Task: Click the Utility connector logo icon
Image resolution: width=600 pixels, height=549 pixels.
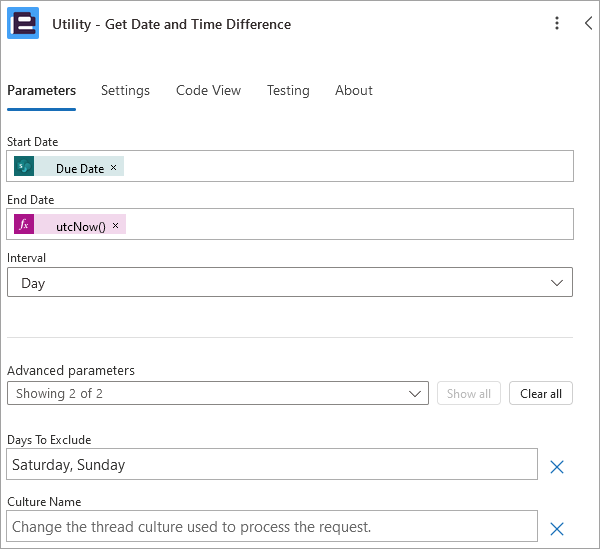Action: pyautogui.click(x=23, y=23)
